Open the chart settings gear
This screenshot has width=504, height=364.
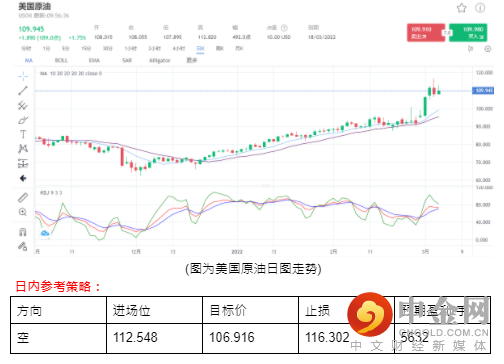coord(488,49)
